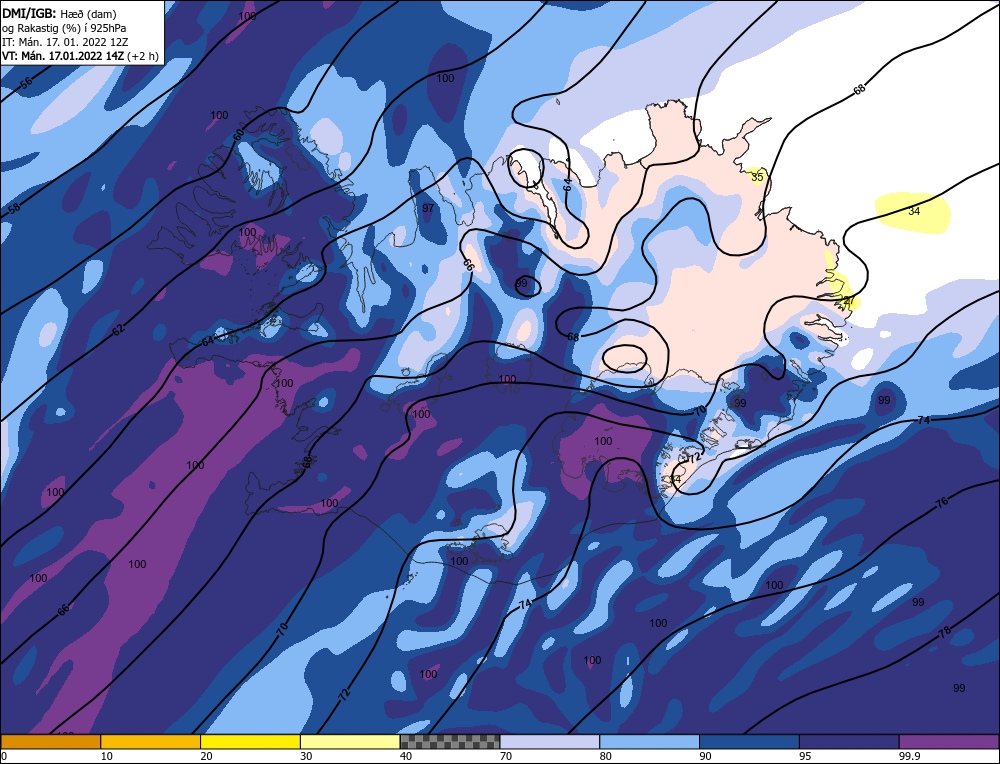This screenshot has height=764, width=1000.
Task: Click the checkered gray 40–70 legend swatch
Action: (x=450, y=741)
